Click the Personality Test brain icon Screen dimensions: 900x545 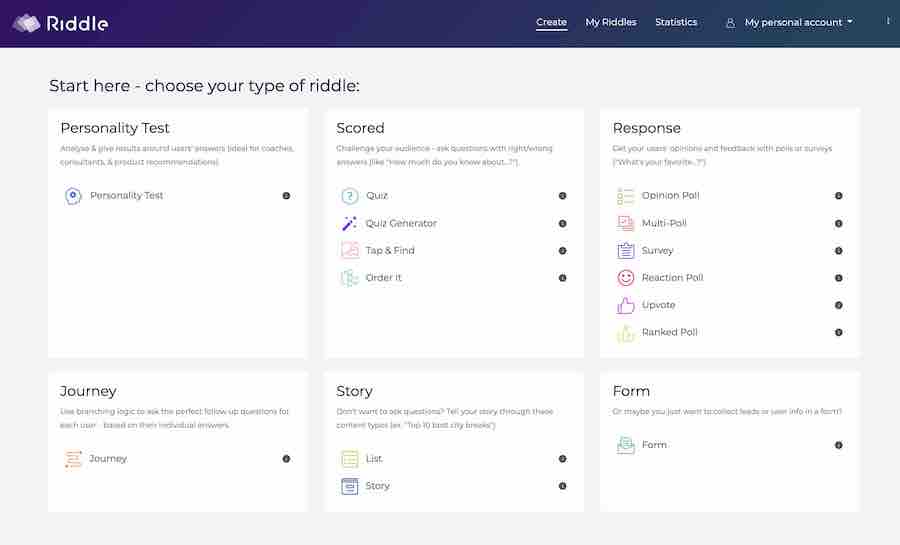click(73, 196)
